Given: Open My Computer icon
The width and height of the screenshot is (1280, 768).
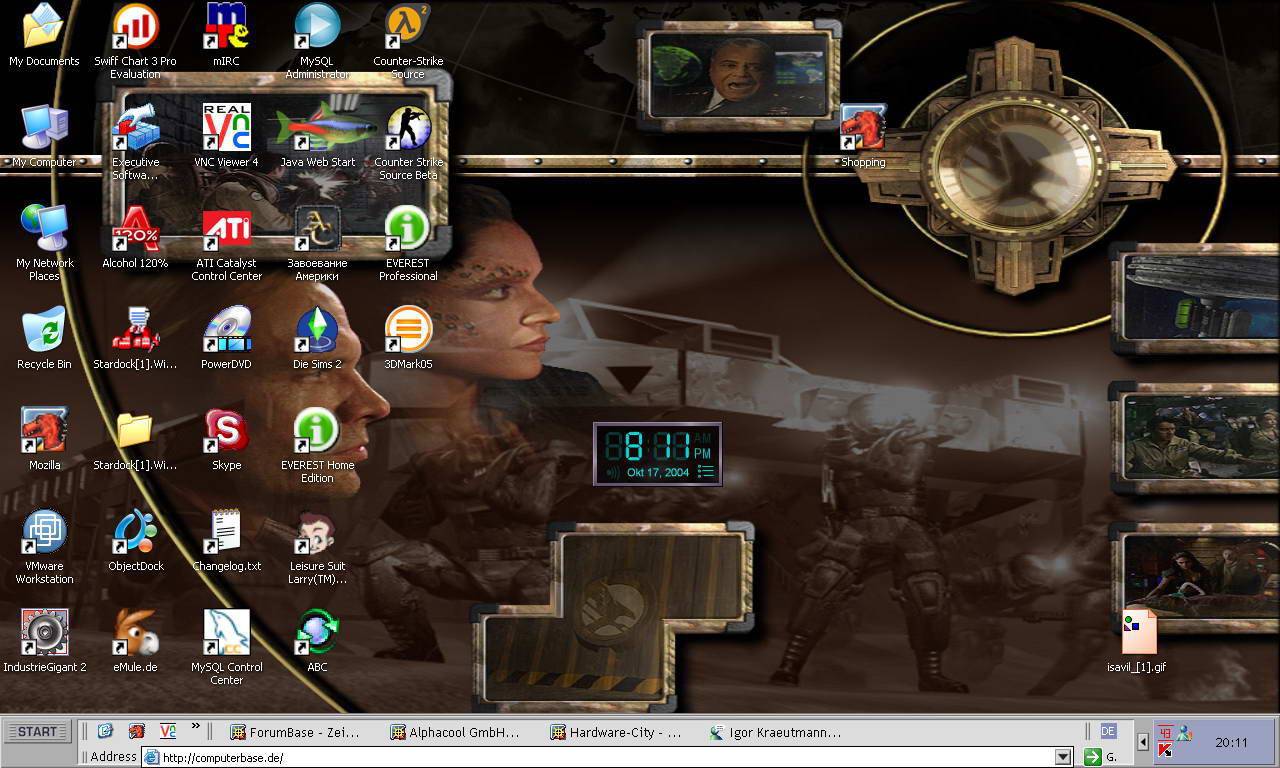Looking at the screenshot, I should click(x=44, y=136).
